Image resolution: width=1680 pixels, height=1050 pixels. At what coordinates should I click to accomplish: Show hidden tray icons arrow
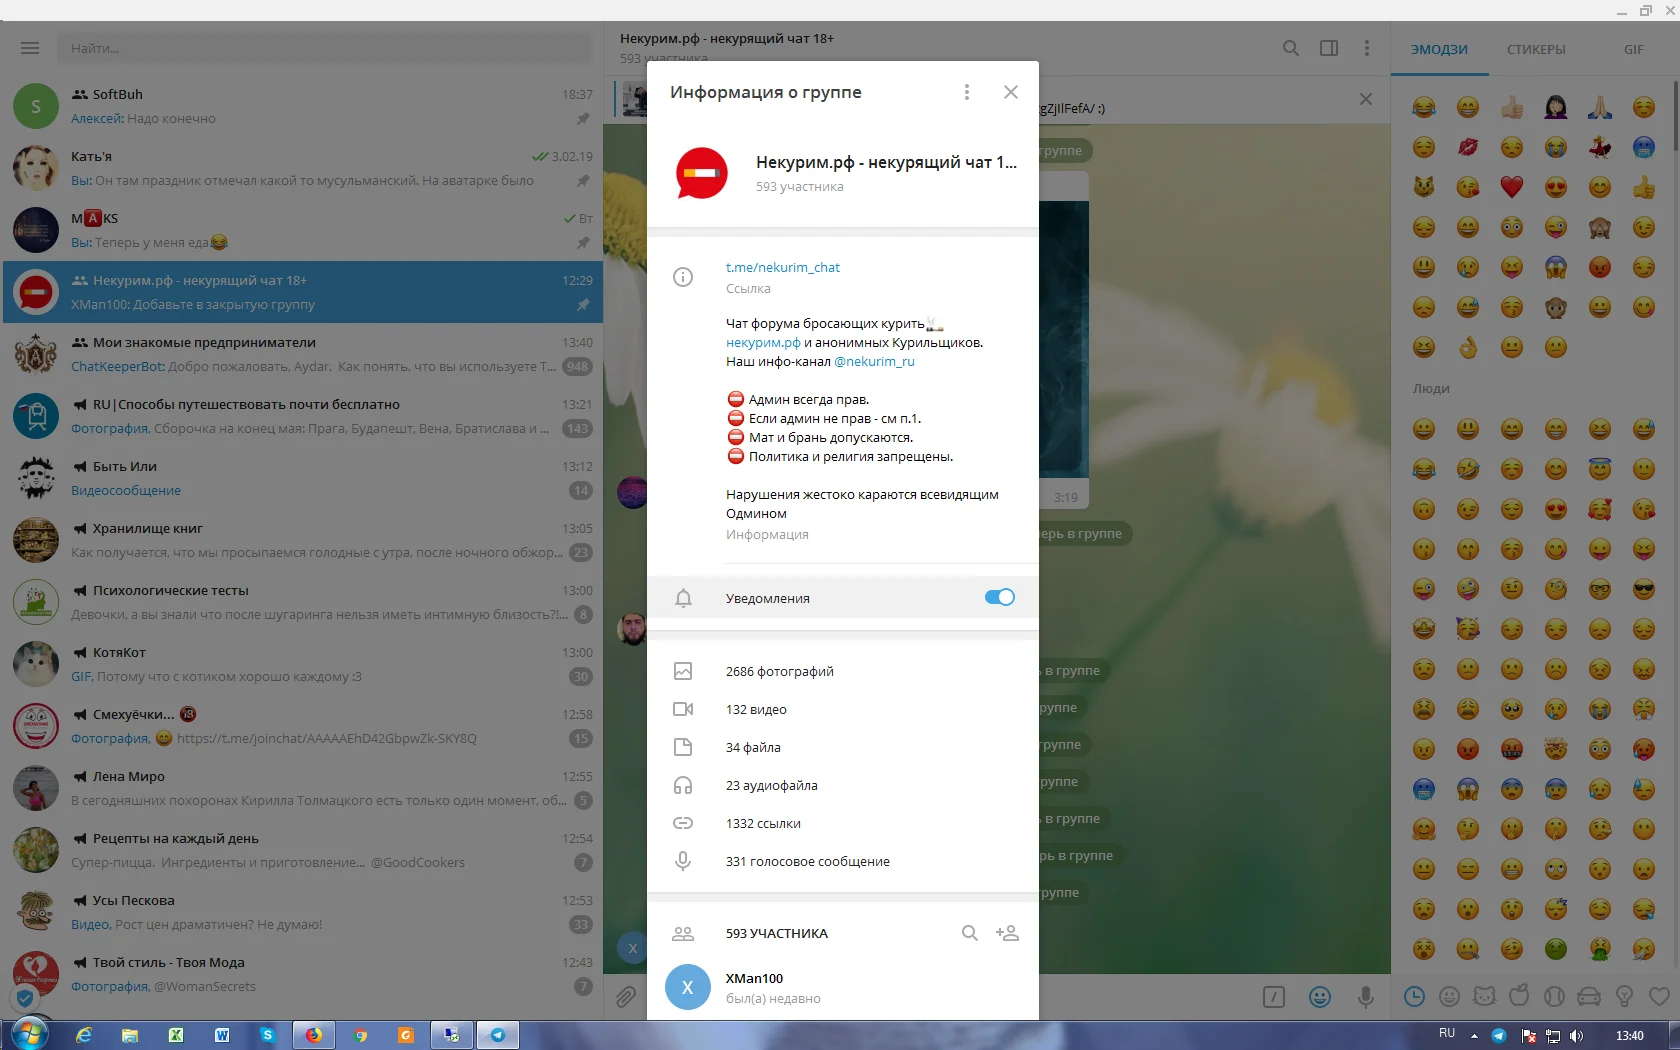[1474, 1036]
